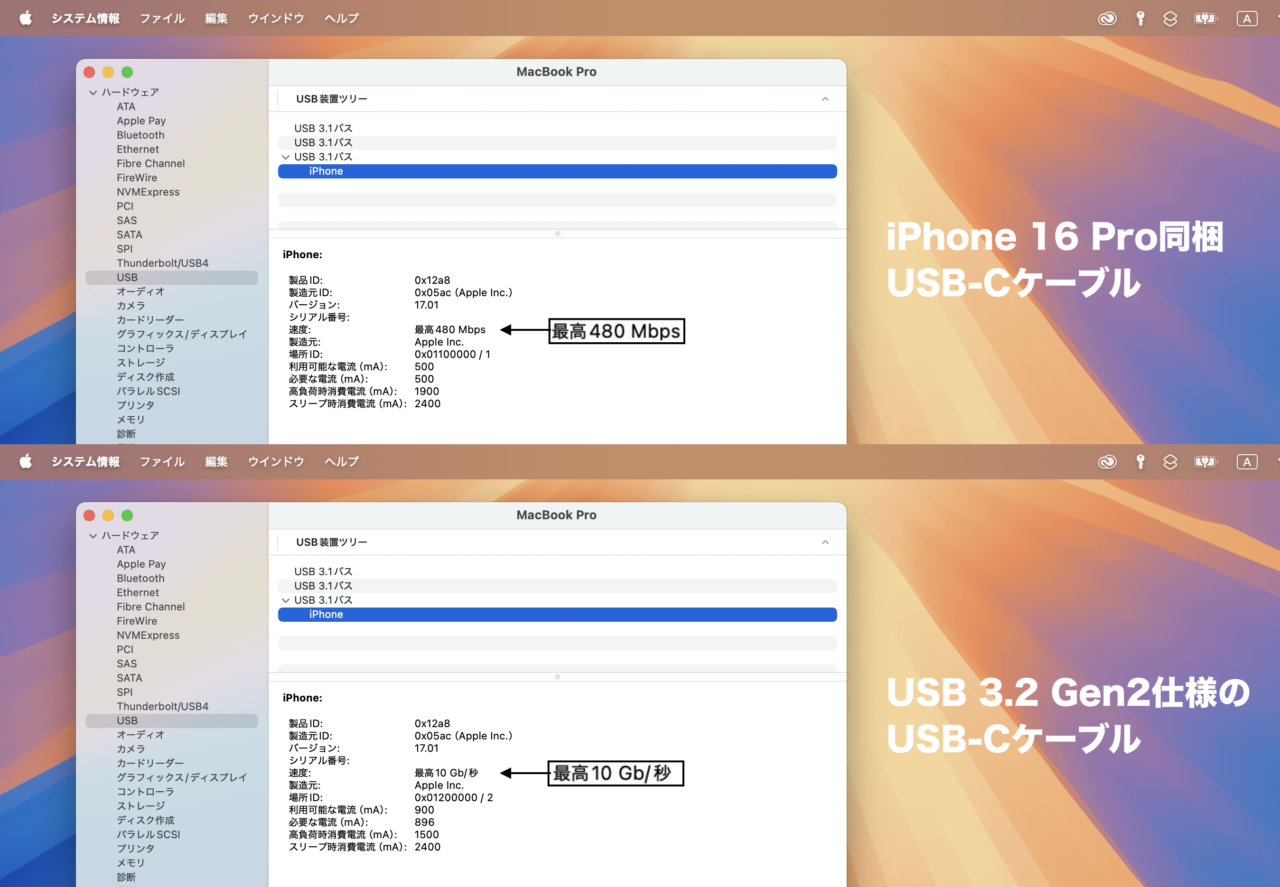Open ファイル menu in the top menu bar
Viewport: 1280px width, 887px height.
(162, 18)
